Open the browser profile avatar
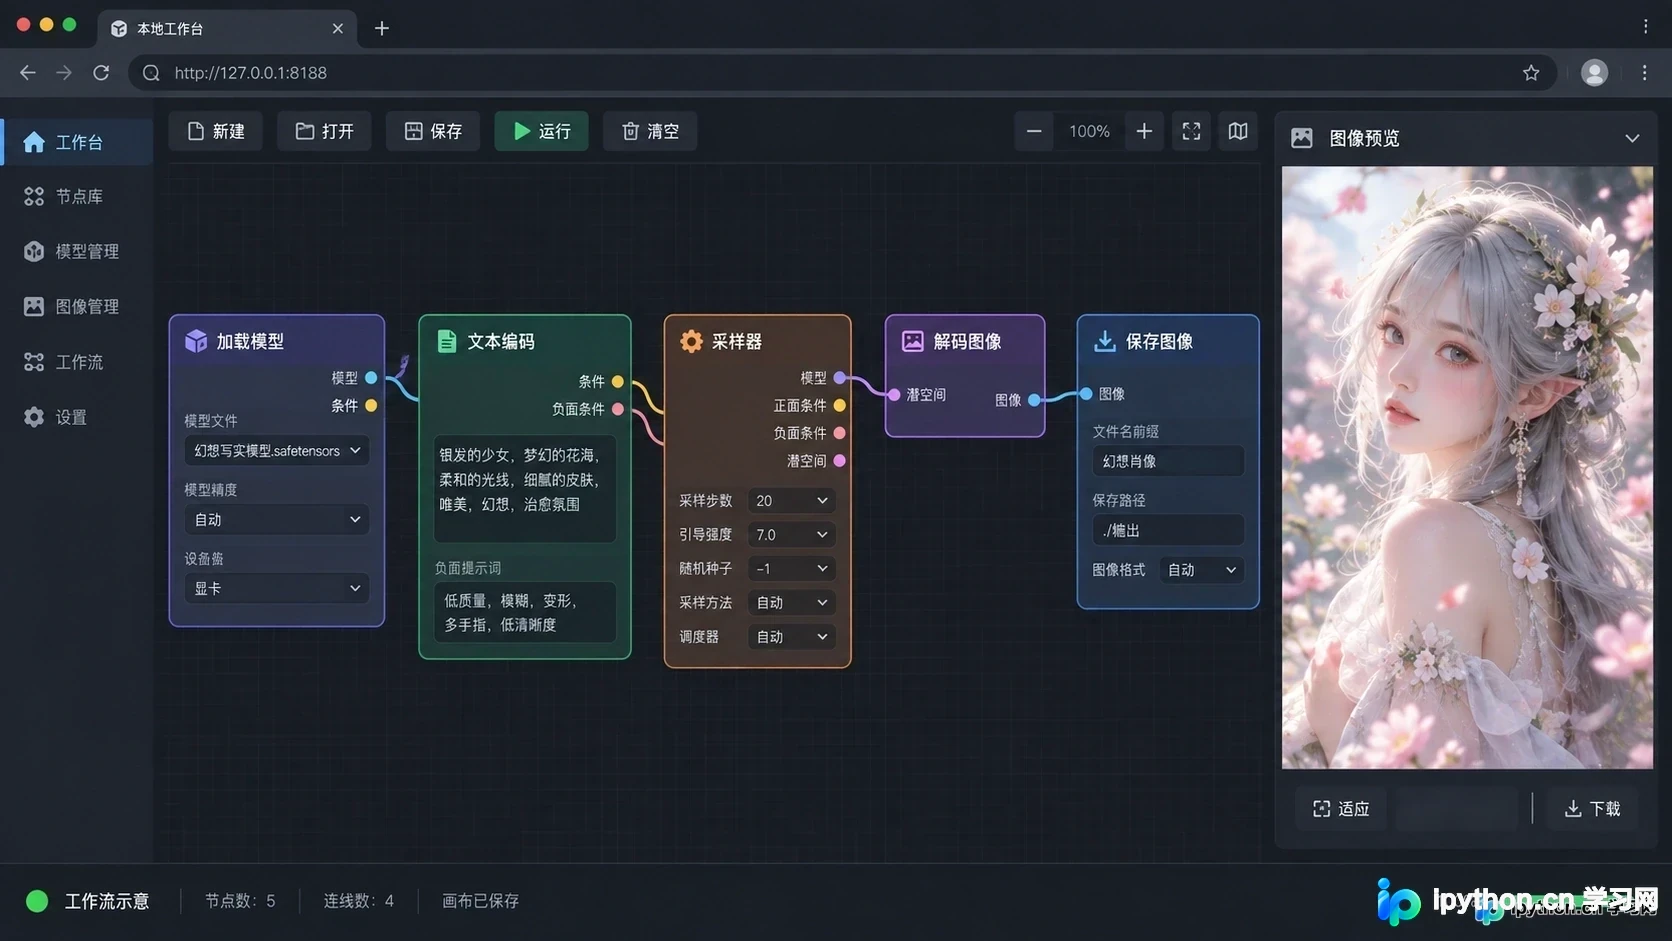Image resolution: width=1672 pixels, height=941 pixels. click(x=1594, y=72)
